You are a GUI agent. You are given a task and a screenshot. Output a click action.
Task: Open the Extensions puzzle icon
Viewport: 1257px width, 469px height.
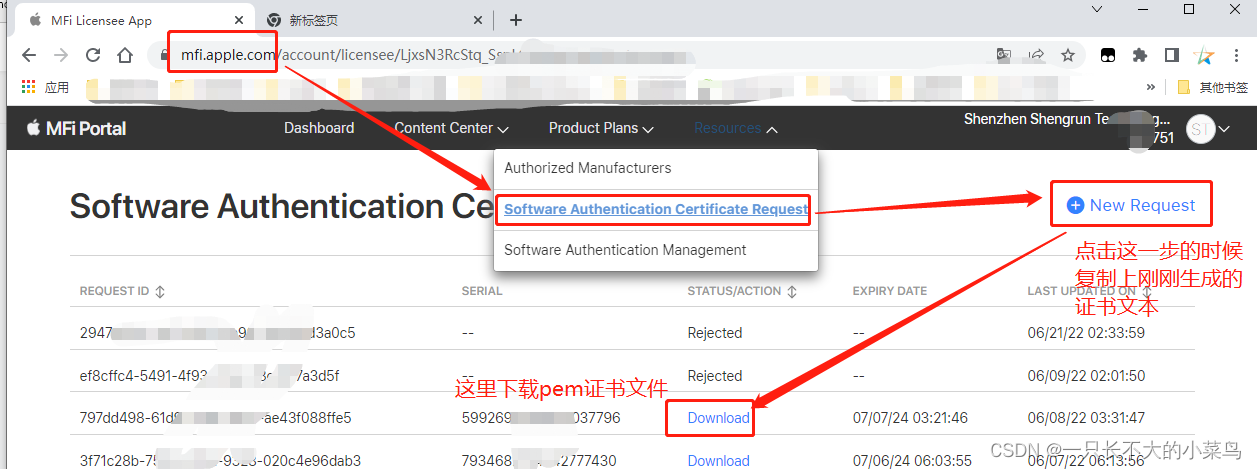click(x=1140, y=55)
